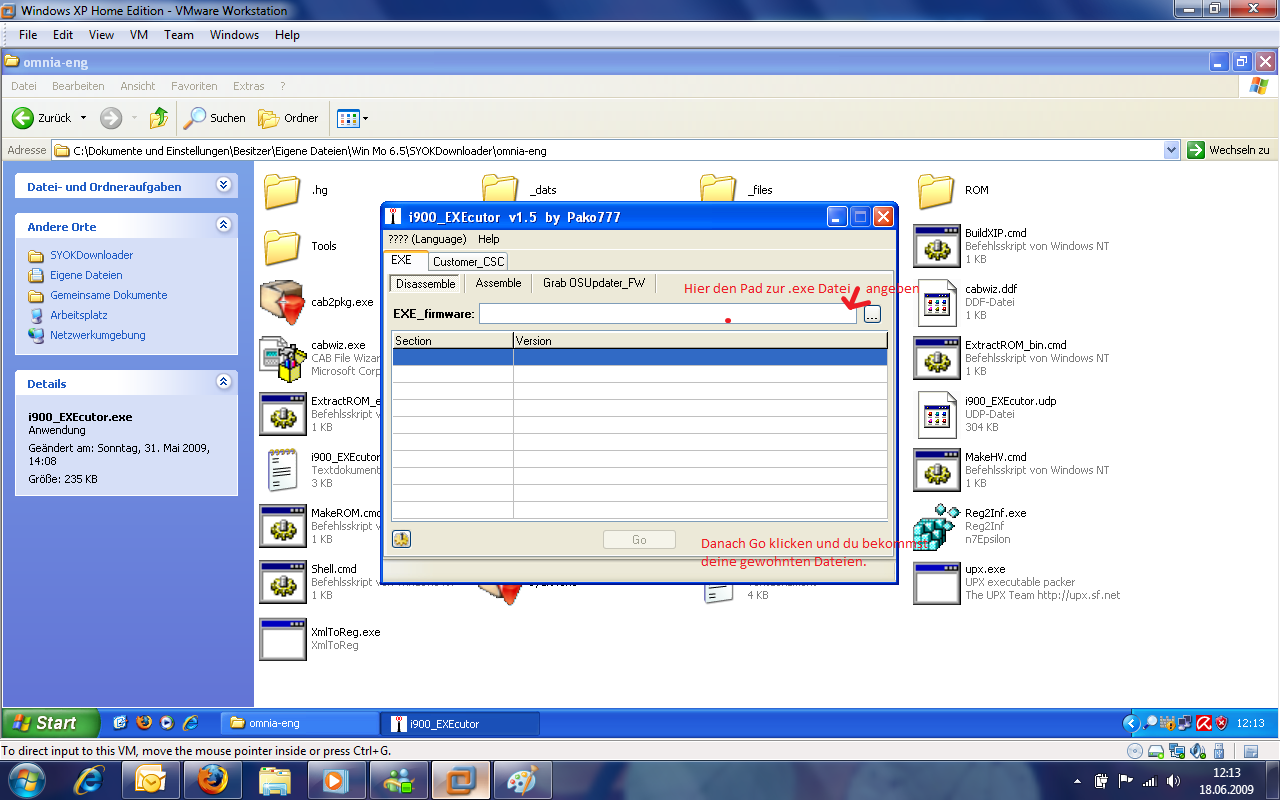1280x800 pixels.
Task: Select the Tools folder
Action: 282,246
